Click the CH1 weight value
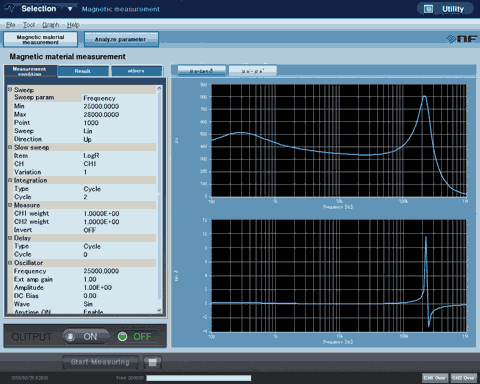Screen dimensions: 480x384 [x=101, y=213]
